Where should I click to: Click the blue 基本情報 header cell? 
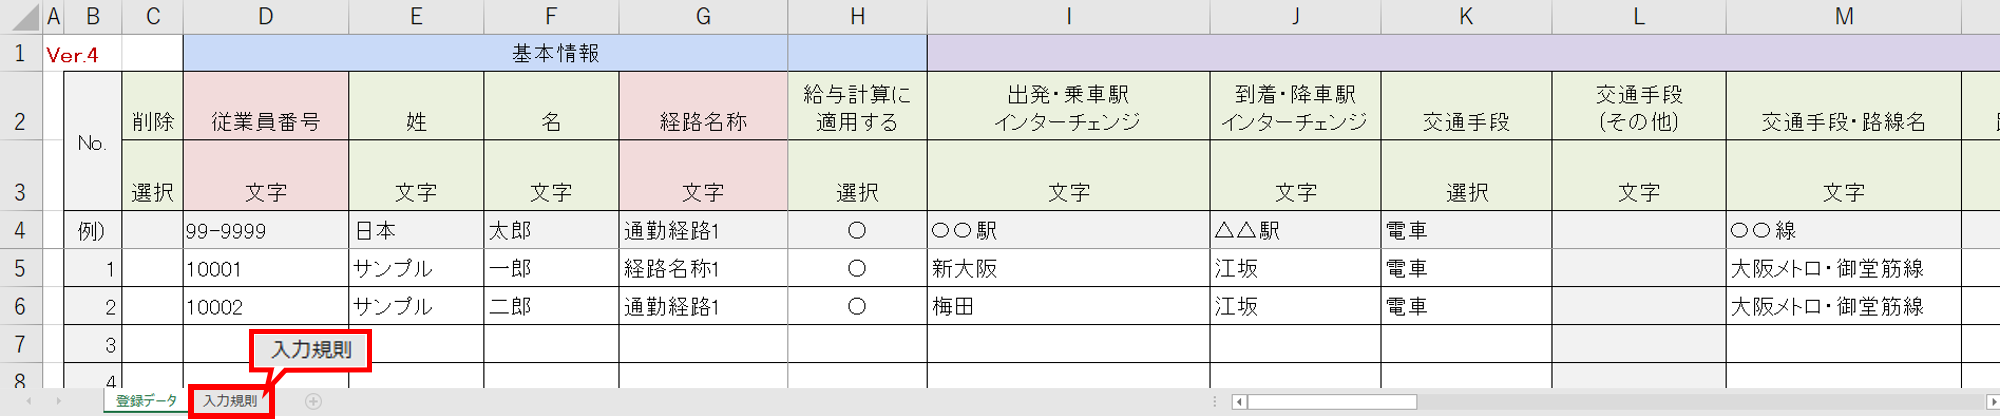pyautogui.click(x=555, y=54)
